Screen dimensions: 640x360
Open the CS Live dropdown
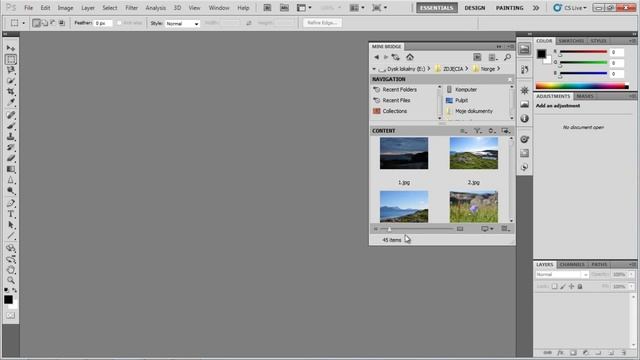(571, 8)
